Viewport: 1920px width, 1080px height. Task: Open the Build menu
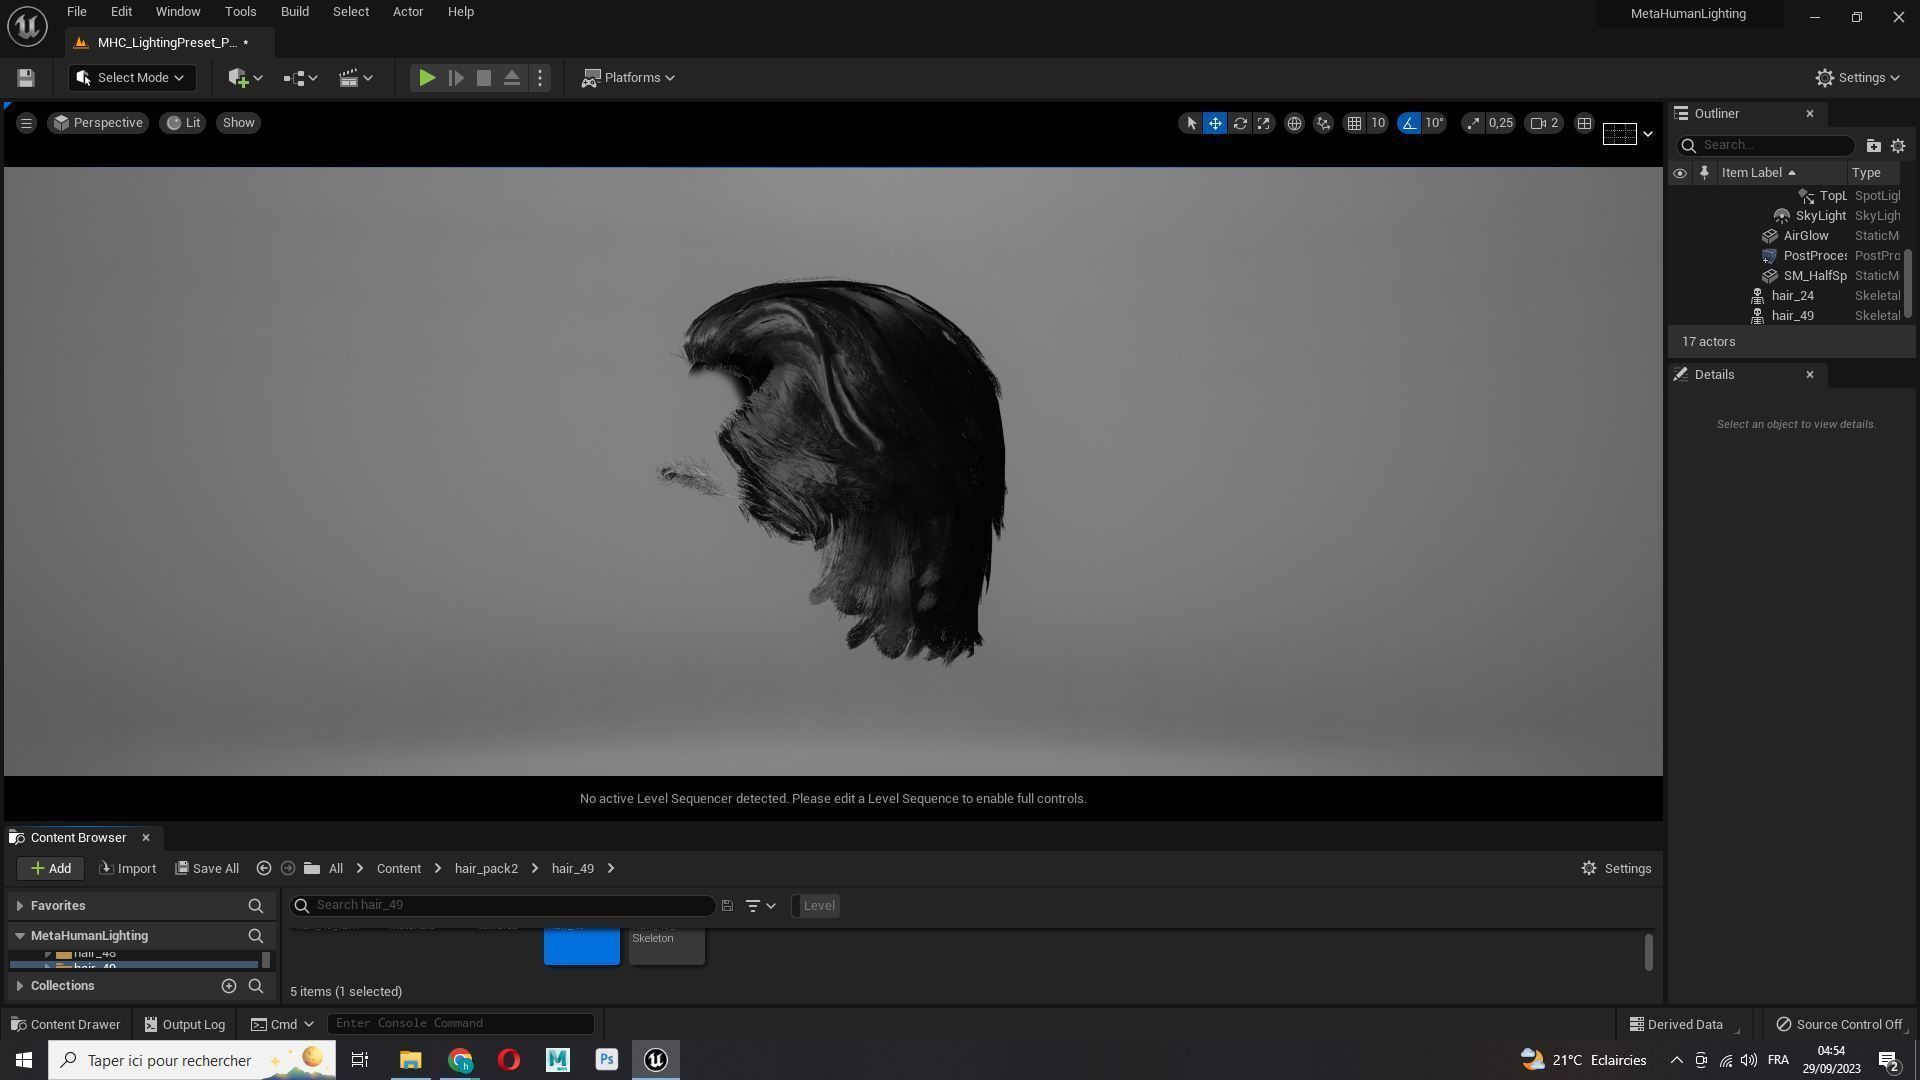(294, 12)
